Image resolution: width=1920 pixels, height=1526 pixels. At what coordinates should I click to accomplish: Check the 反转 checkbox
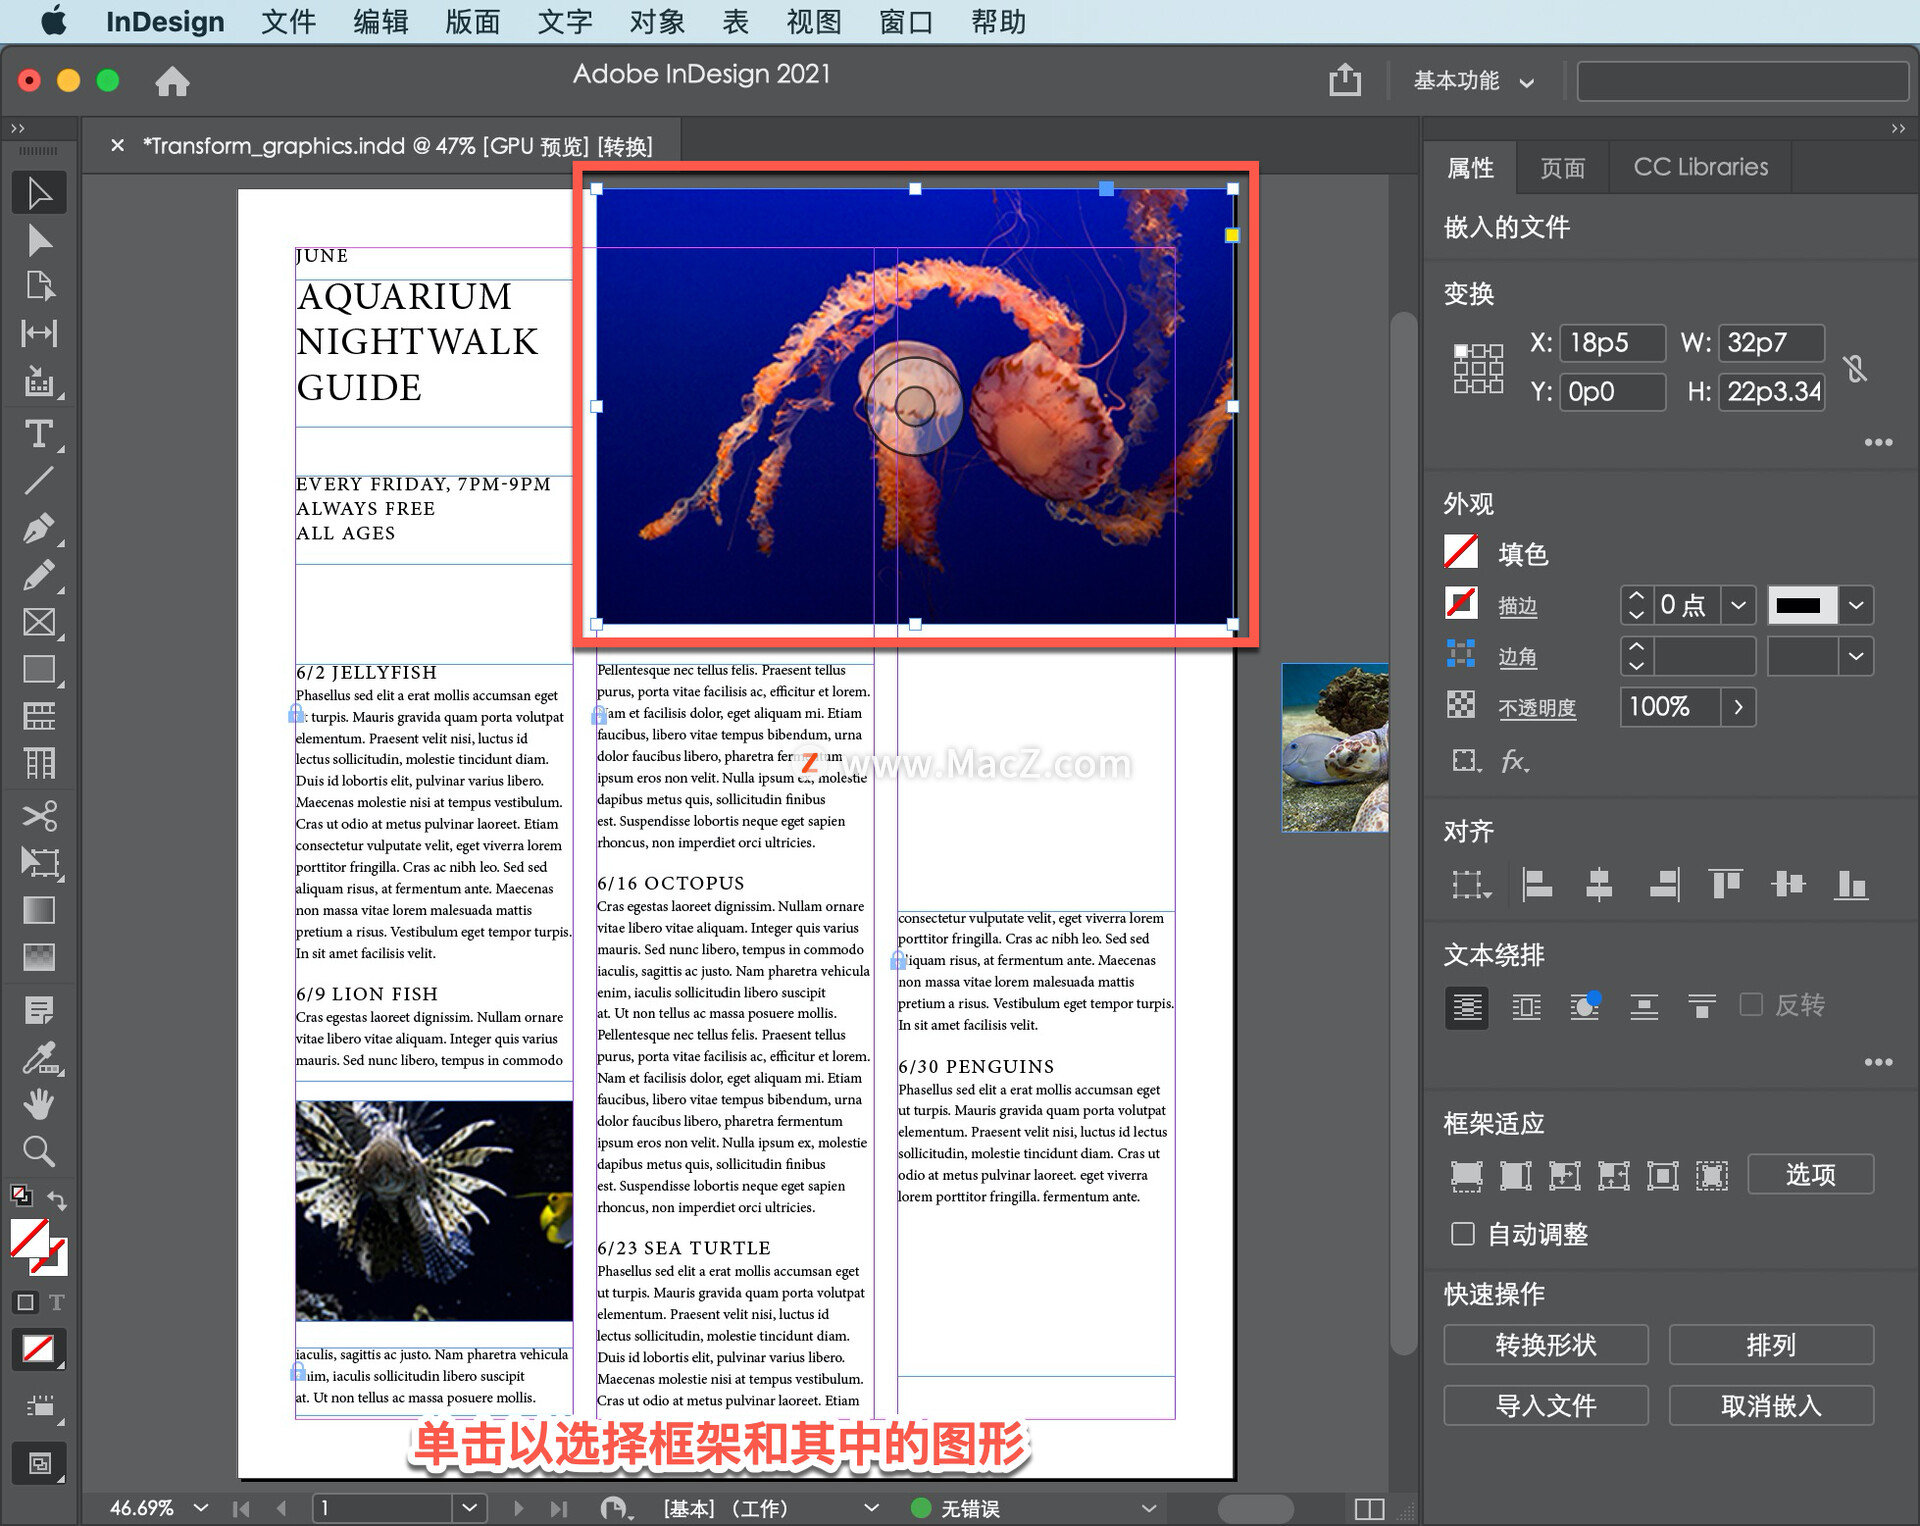click(x=1751, y=1004)
